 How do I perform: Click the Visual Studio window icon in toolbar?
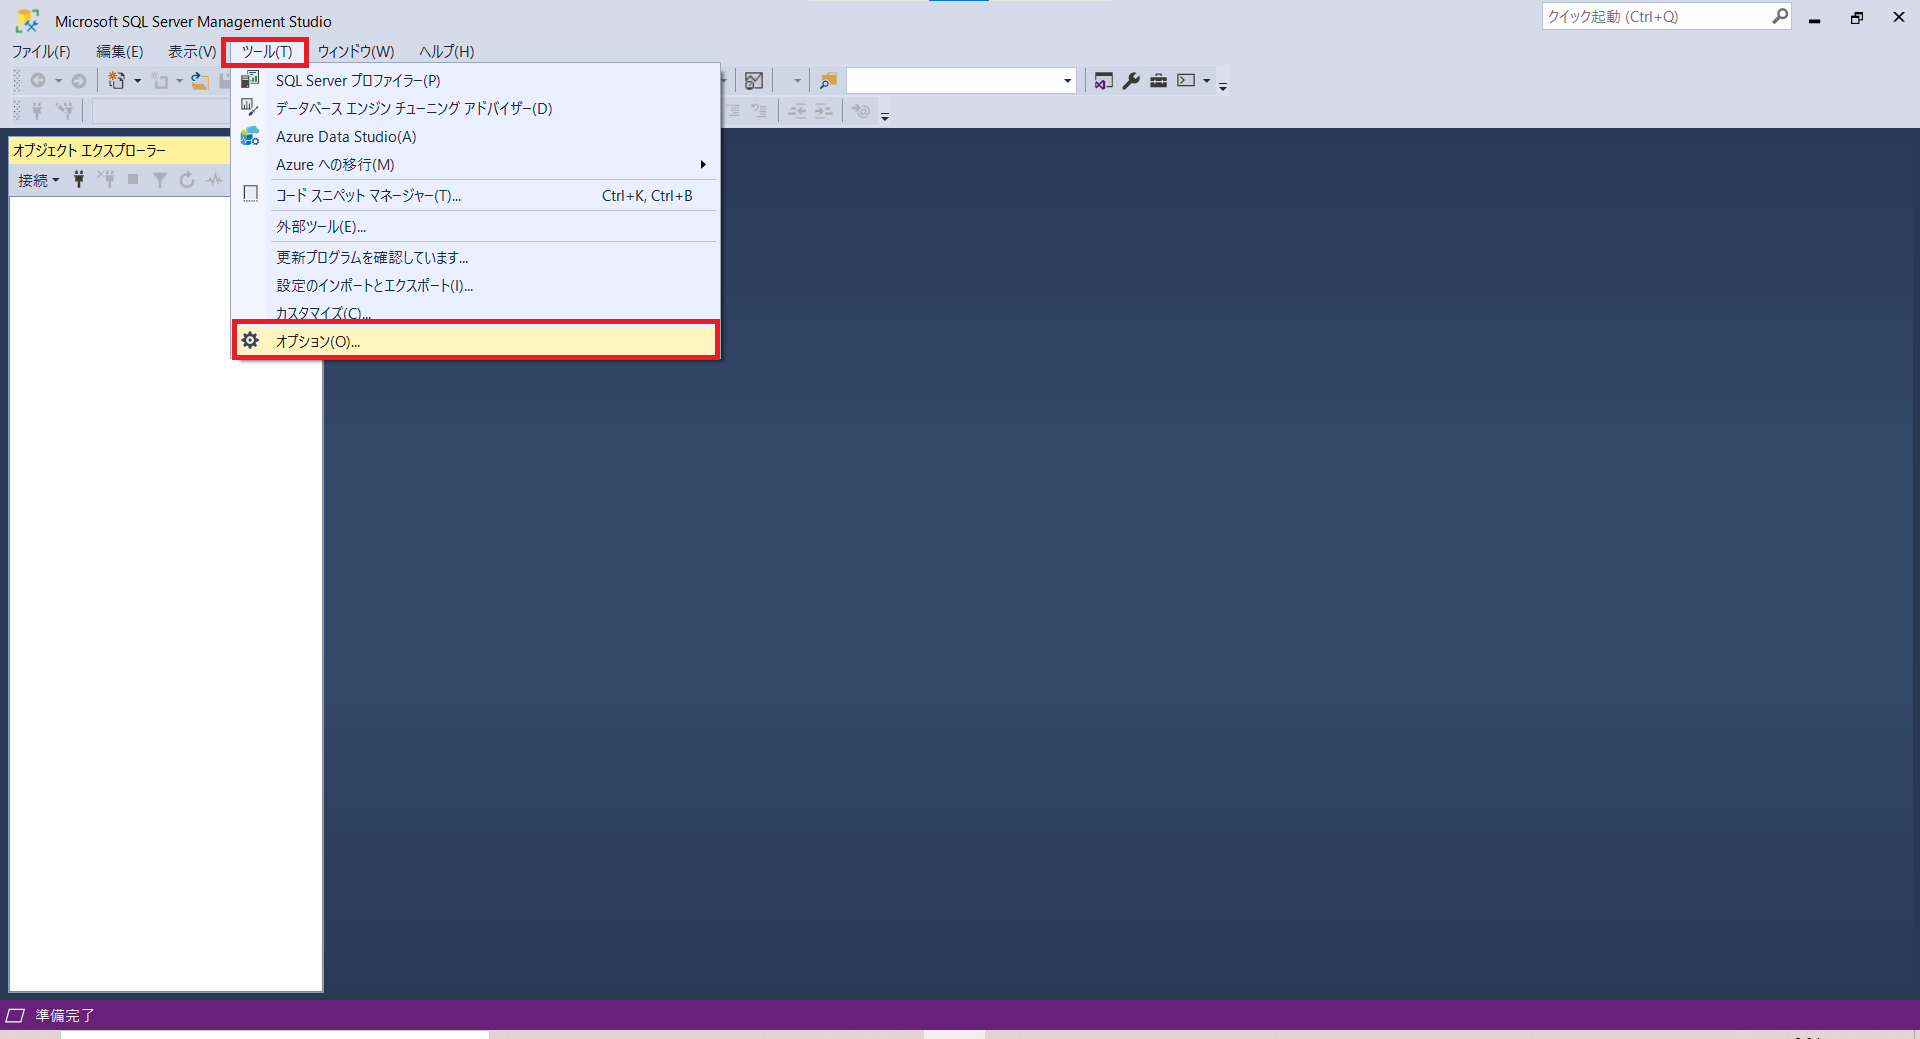(x=1103, y=81)
